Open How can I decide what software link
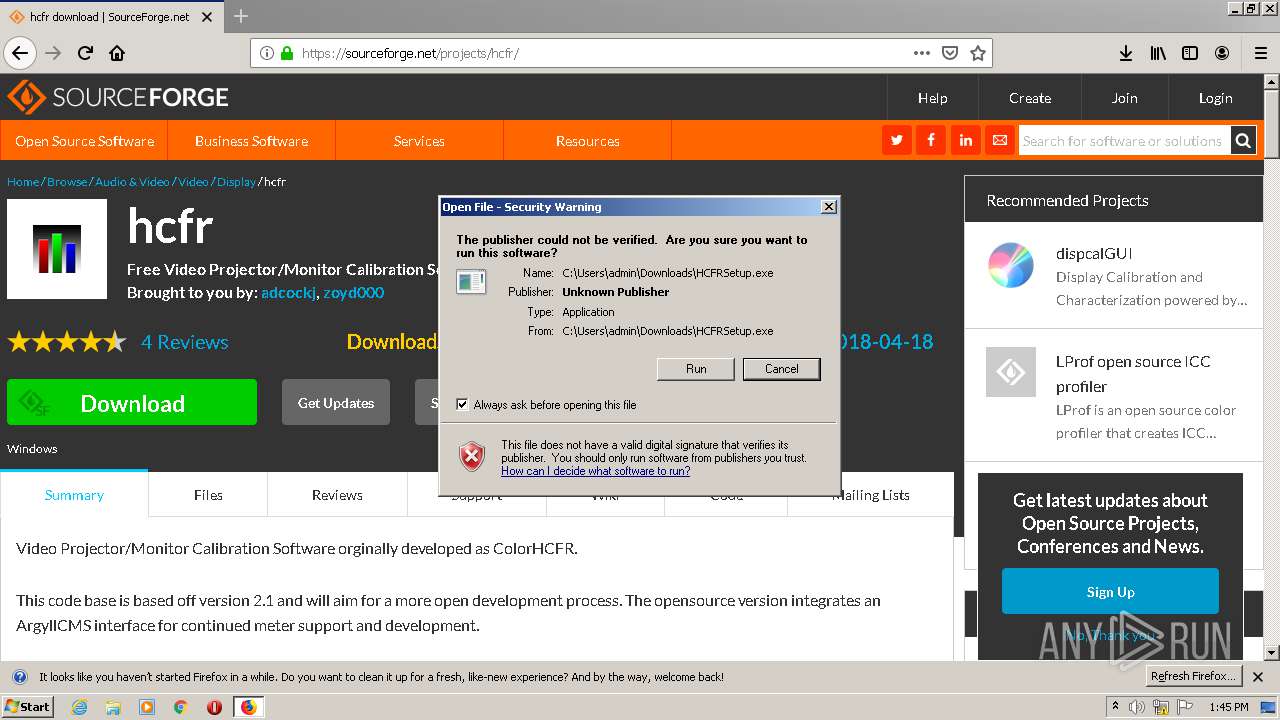Image resolution: width=1280 pixels, height=720 pixels. [x=595, y=471]
